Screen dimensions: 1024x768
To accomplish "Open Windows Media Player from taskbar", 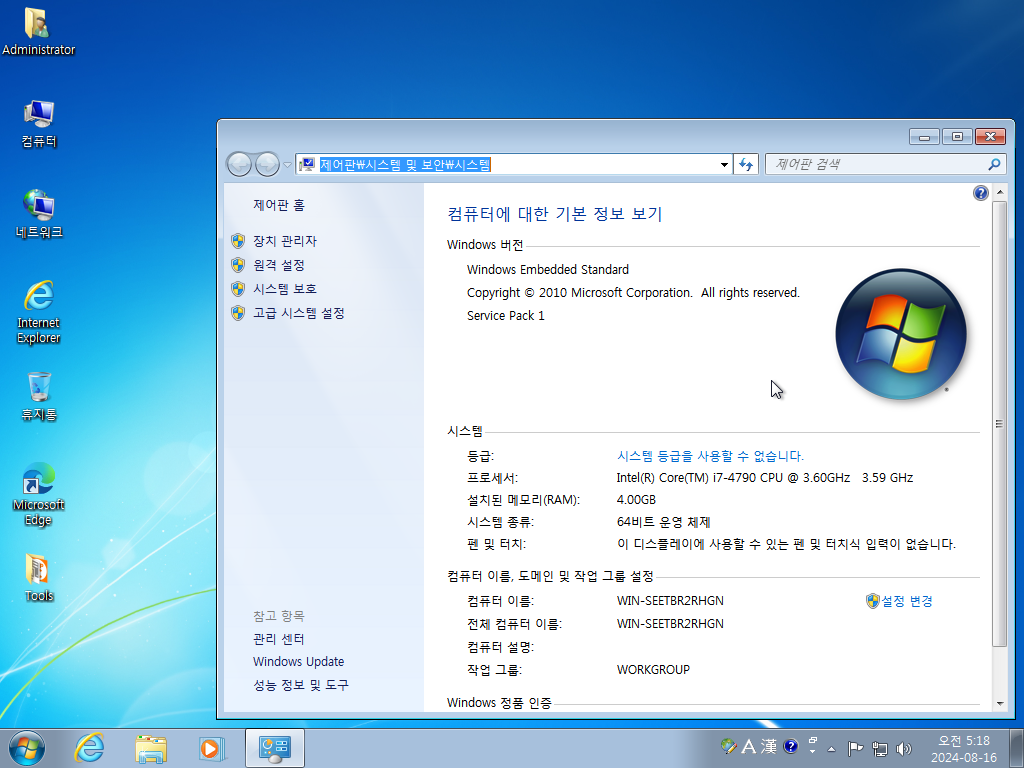I will [211, 748].
